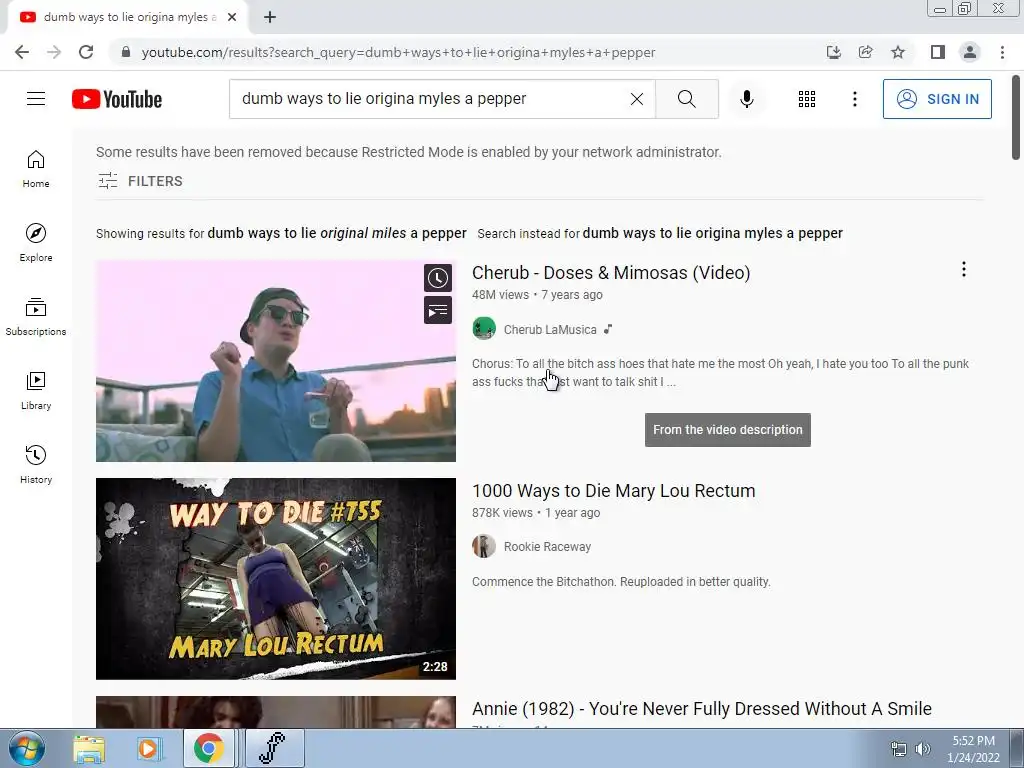1024x768 pixels.
Task: Open Explore in the sidebar
Action: click(x=36, y=243)
